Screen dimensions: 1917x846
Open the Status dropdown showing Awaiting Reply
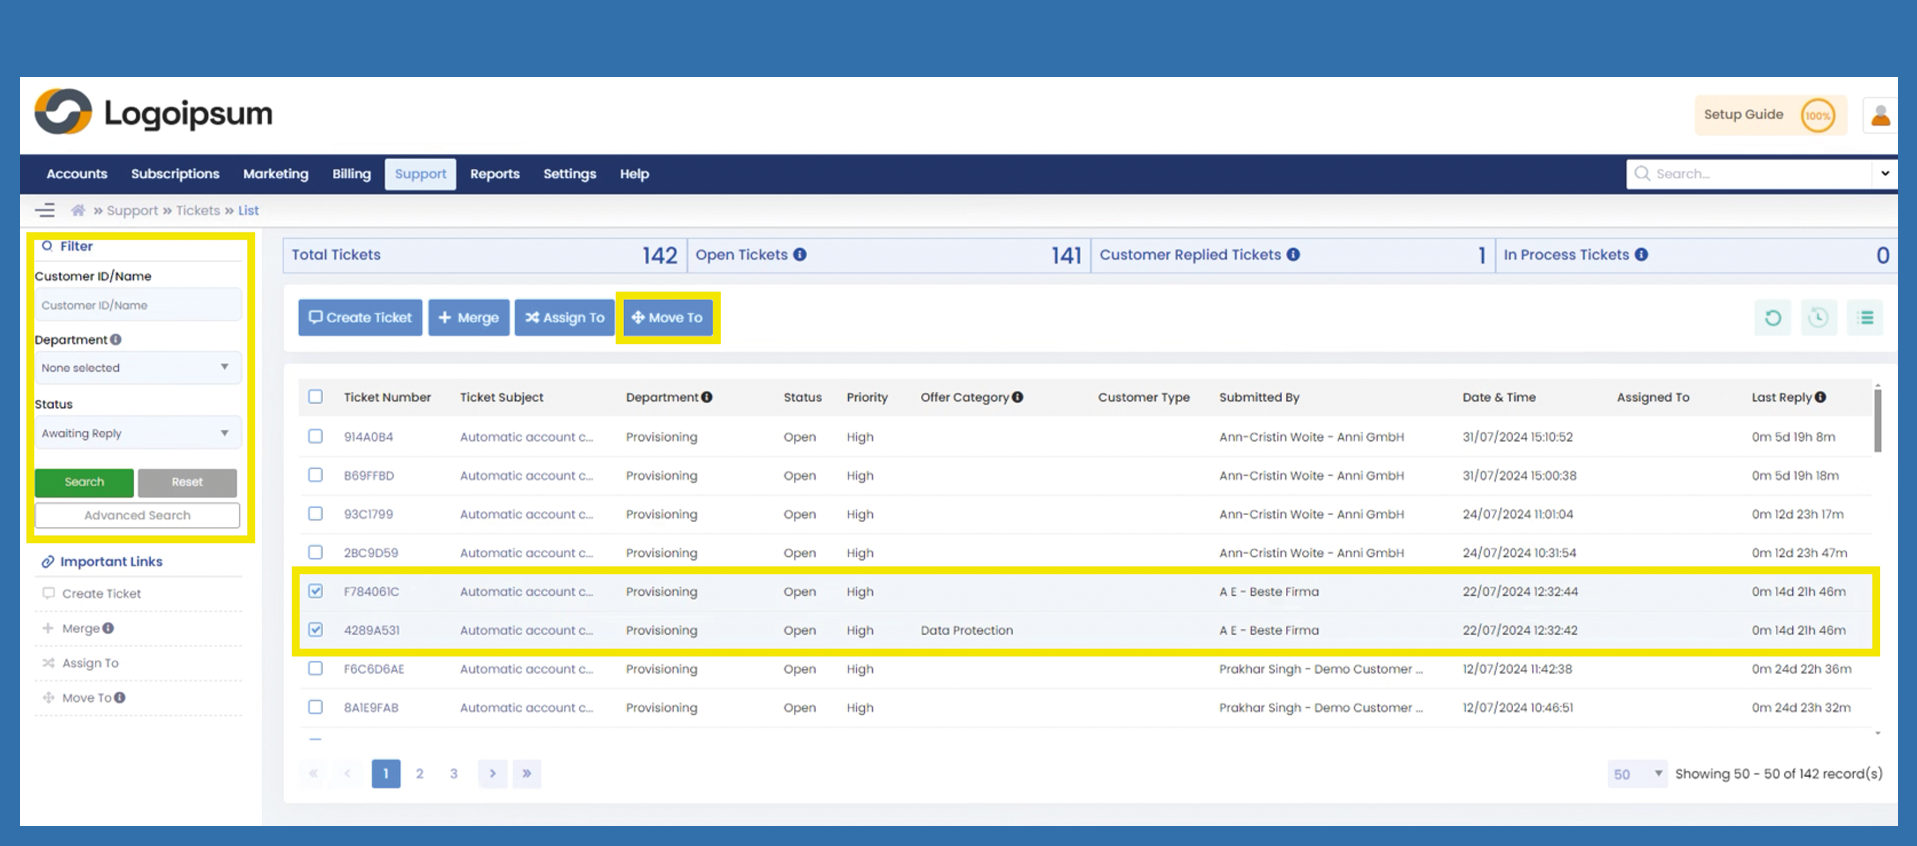(x=137, y=434)
